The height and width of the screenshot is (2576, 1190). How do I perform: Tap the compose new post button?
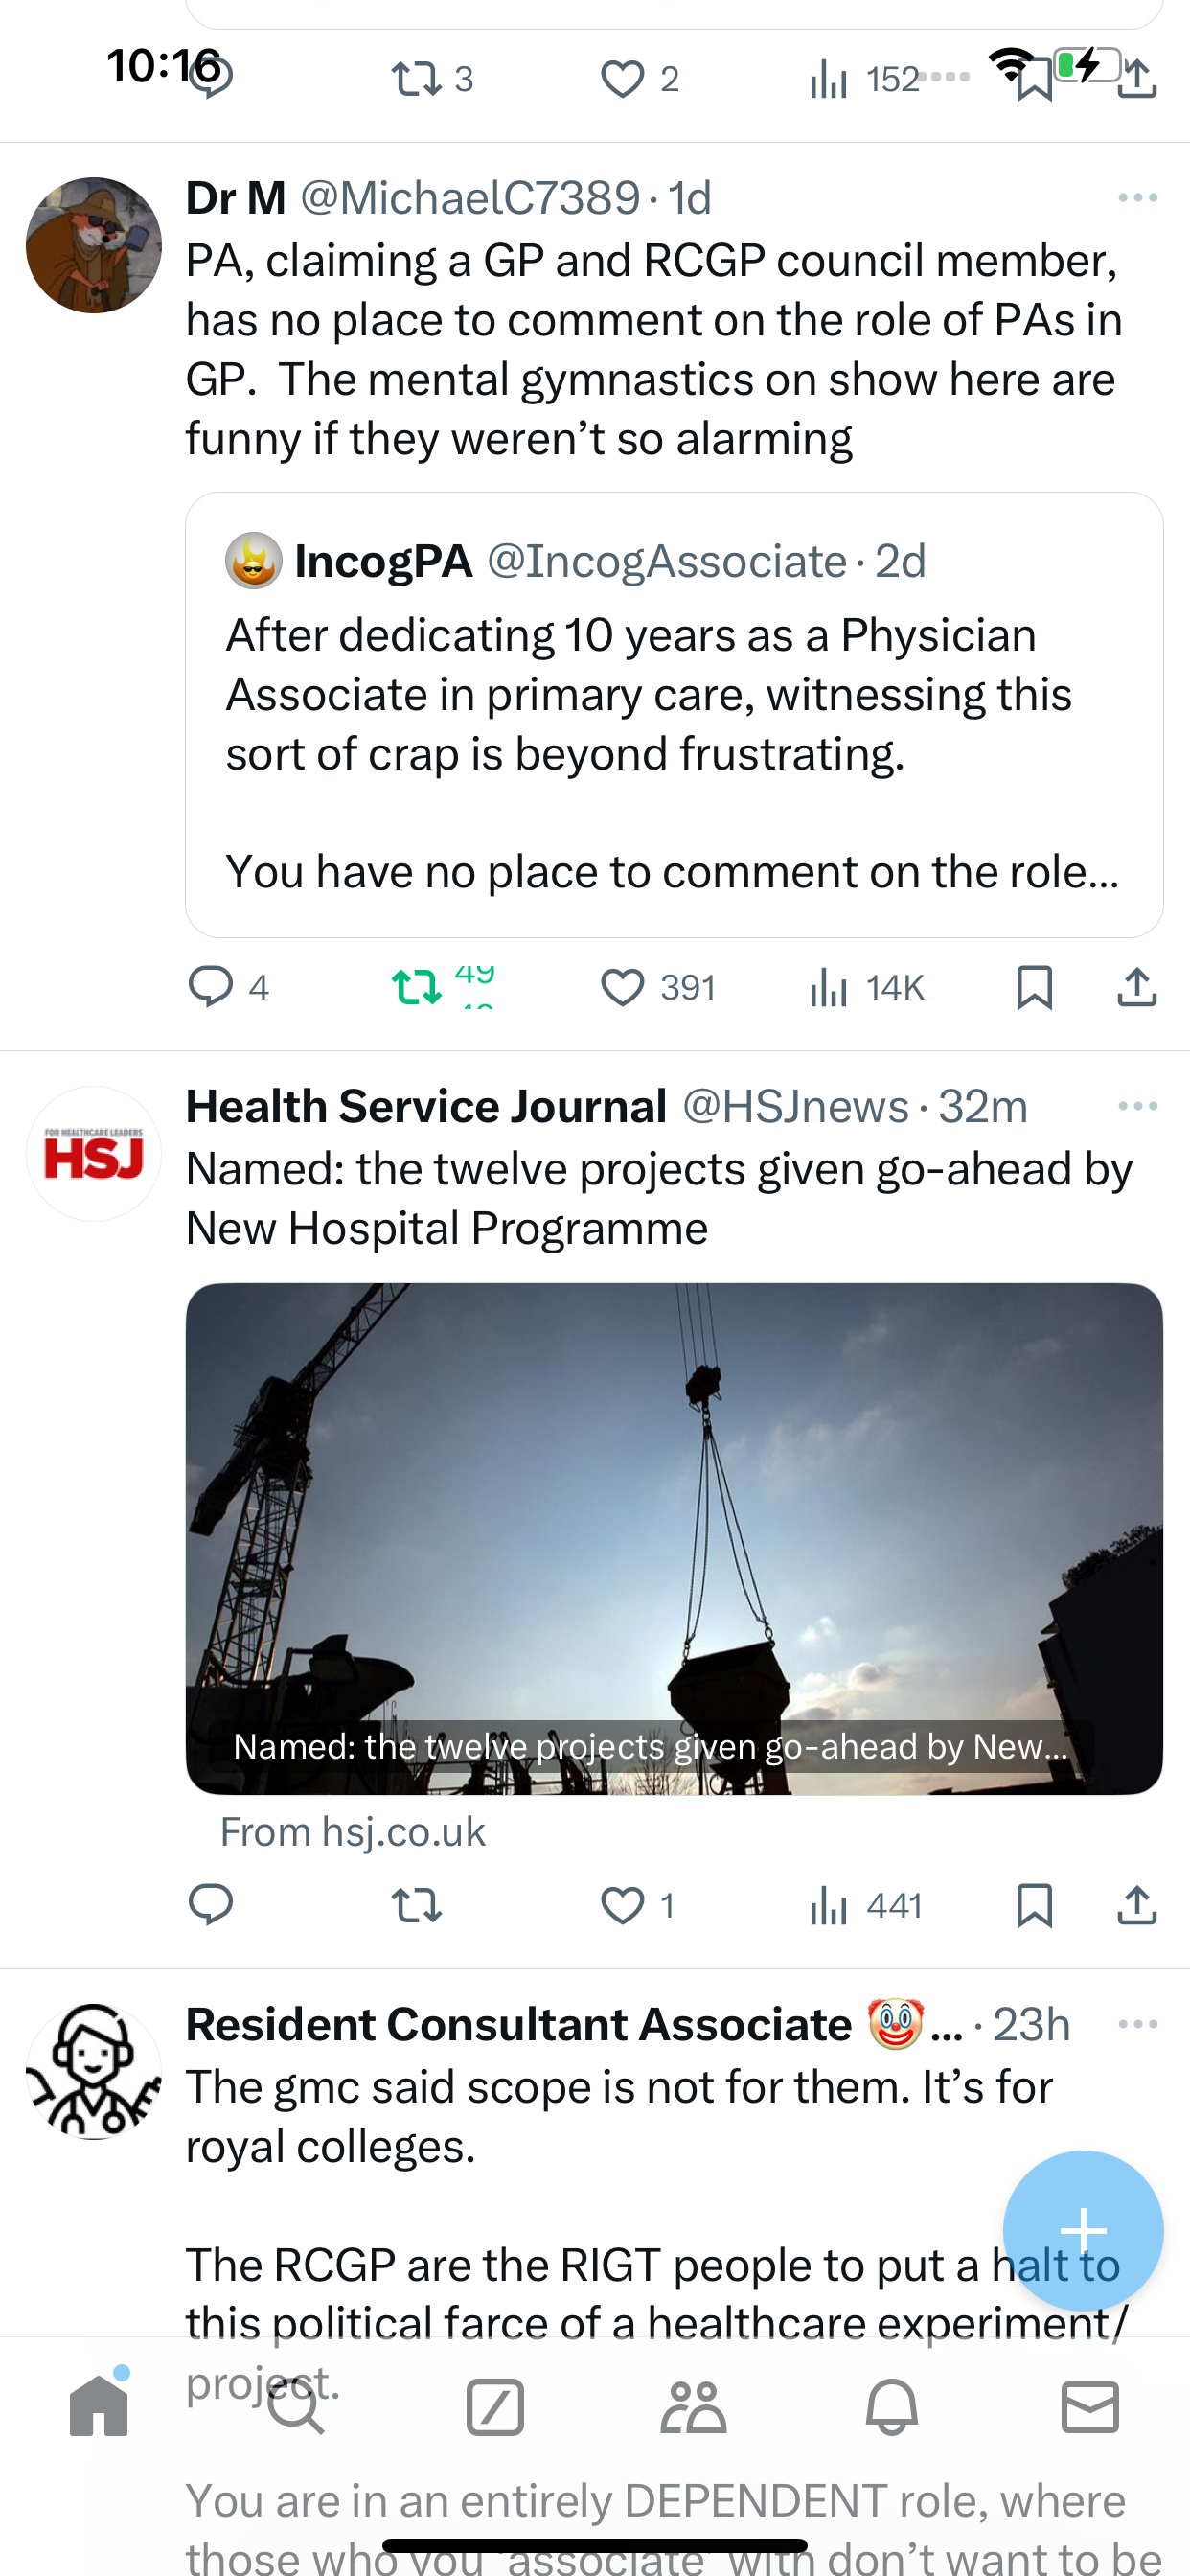click(x=1083, y=2230)
